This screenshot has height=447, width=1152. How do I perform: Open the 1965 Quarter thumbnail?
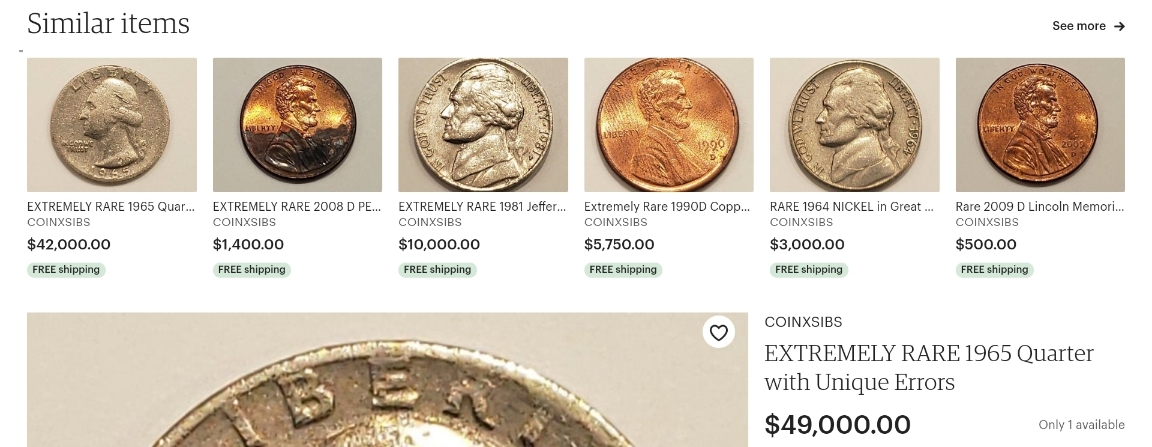pyautogui.click(x=112, y=125)
